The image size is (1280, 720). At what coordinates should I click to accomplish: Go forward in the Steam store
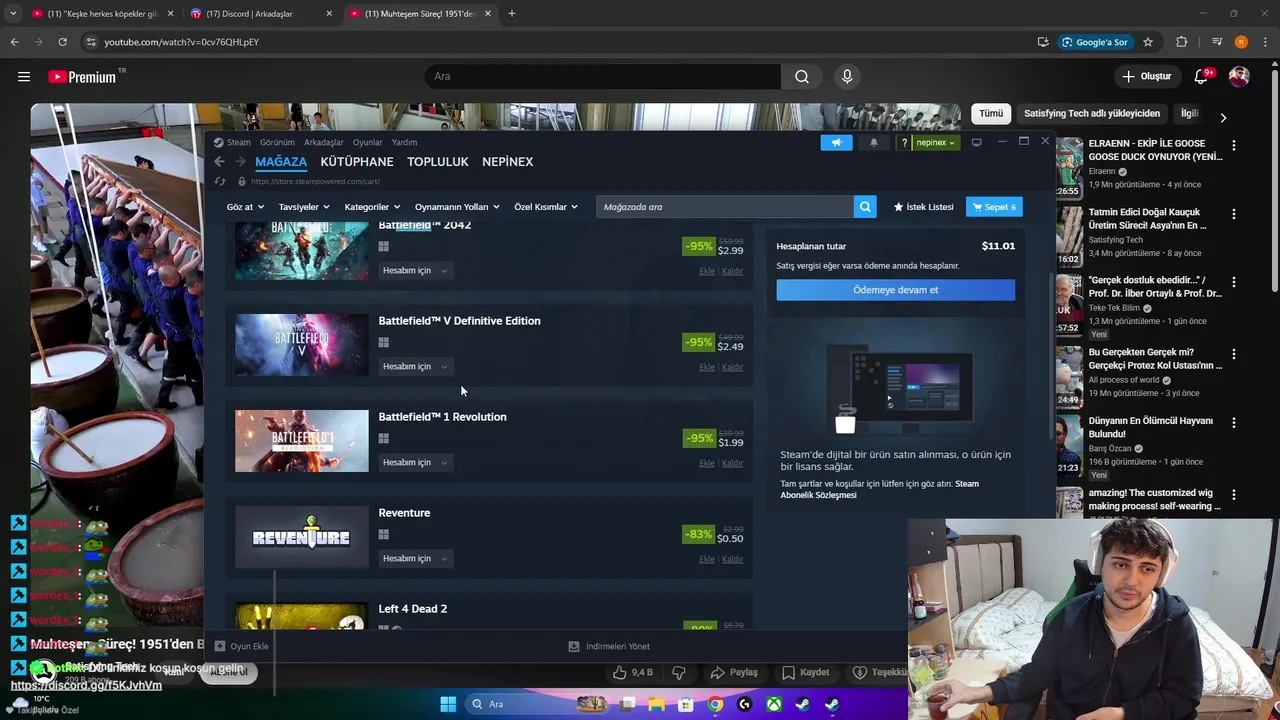click(x=240, y=161)
